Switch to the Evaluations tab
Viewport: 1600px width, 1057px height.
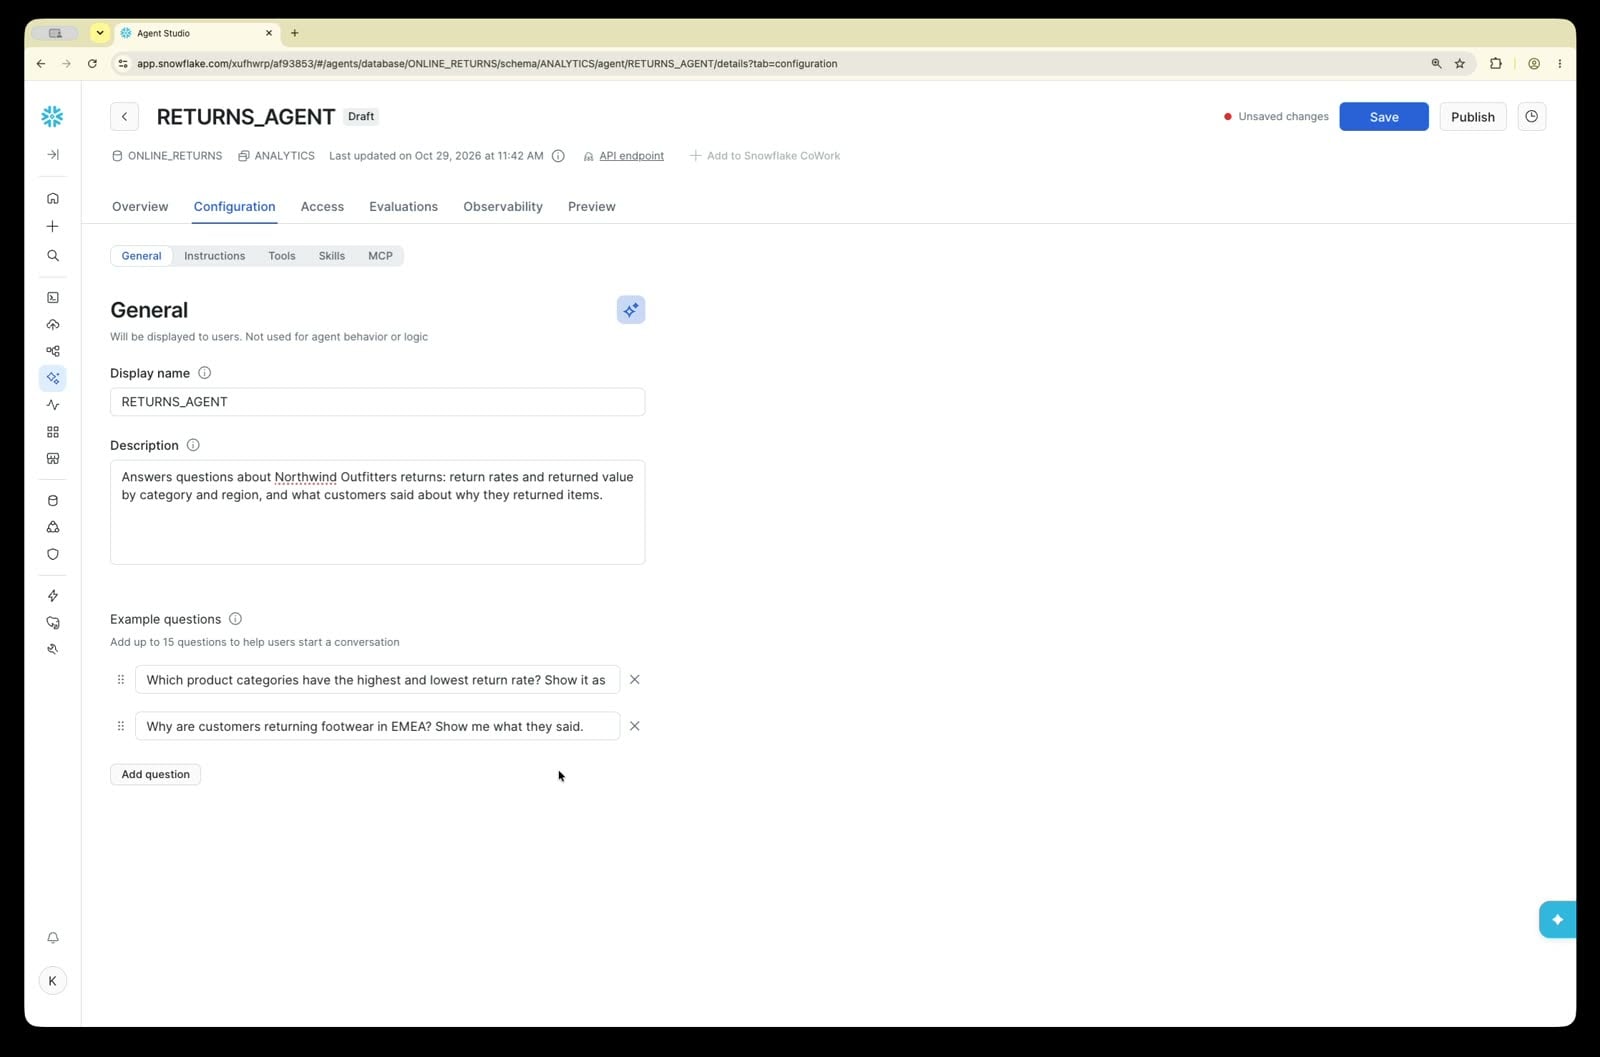pos(403,207)
